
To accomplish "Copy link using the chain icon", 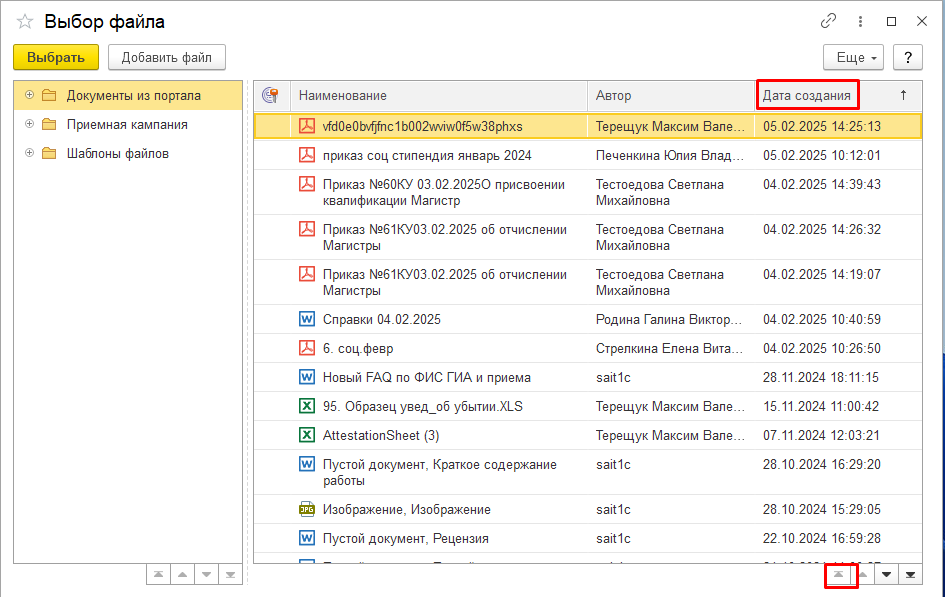I will [828, 21].
